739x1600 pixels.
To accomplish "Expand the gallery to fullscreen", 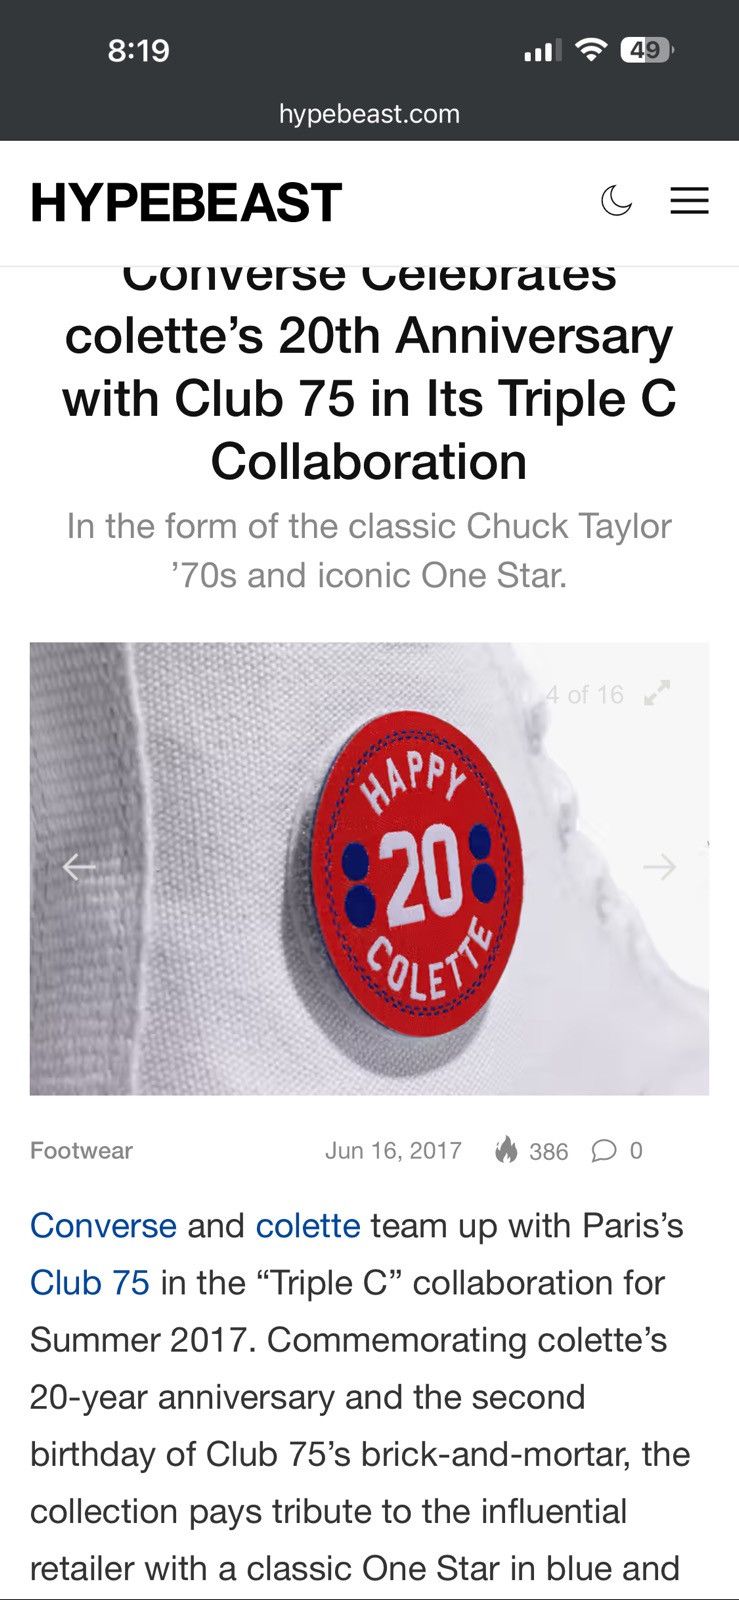I will [x=657, y=693].
